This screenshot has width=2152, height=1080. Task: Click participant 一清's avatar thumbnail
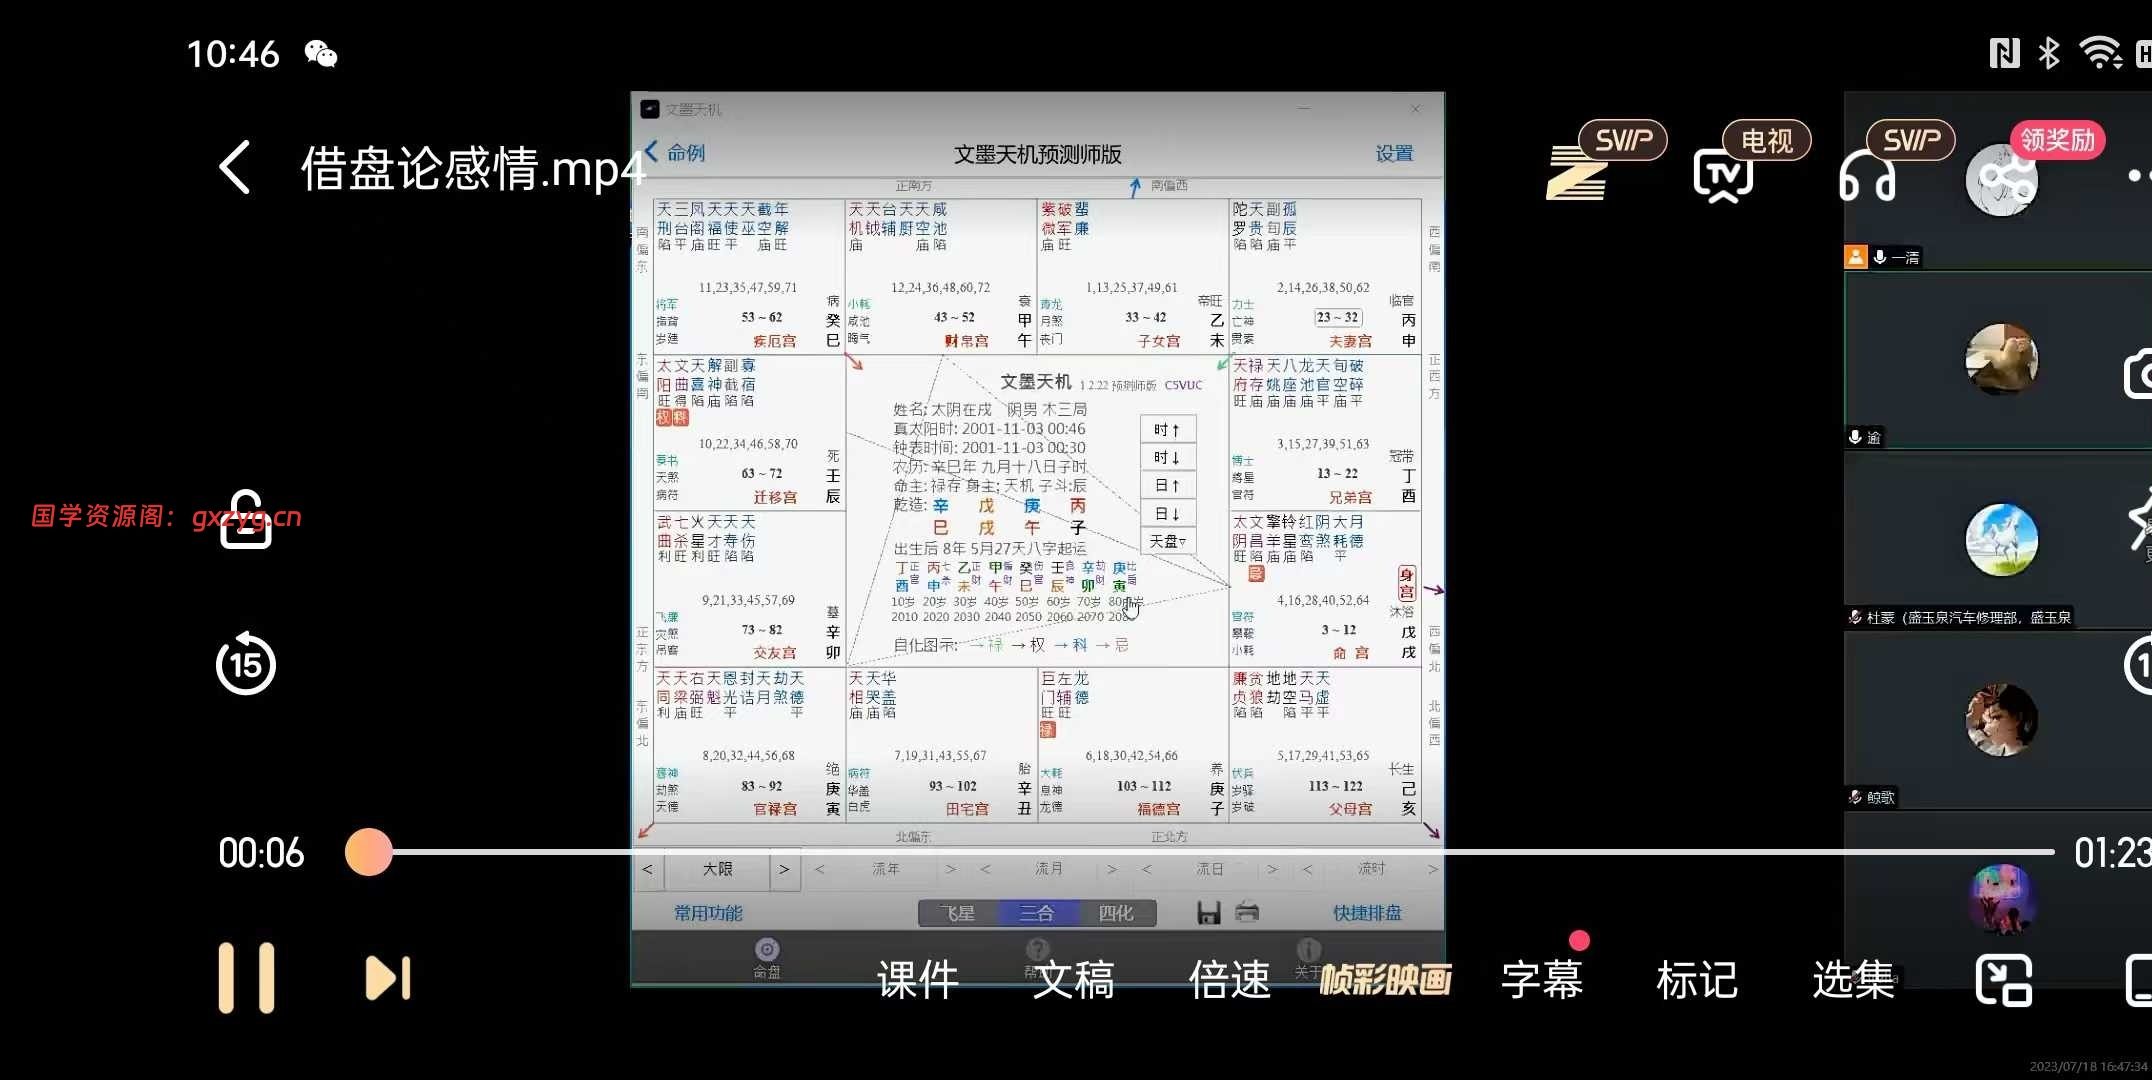point(2002,180)
